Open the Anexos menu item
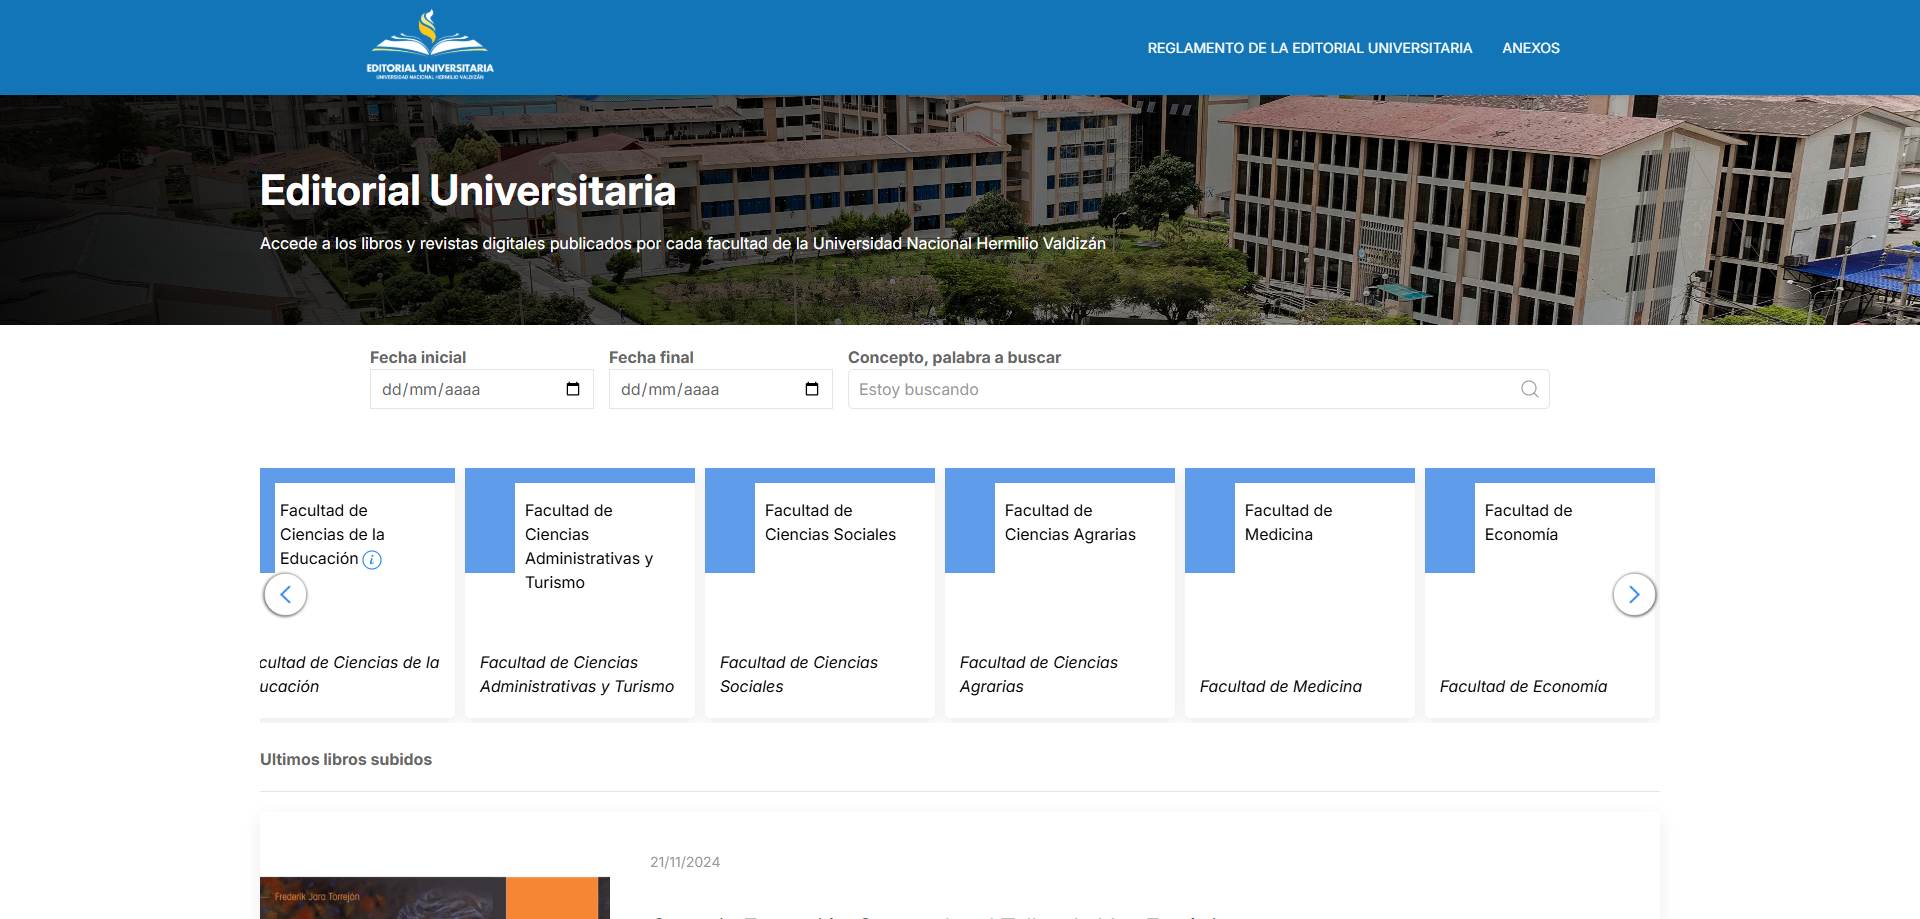Viewport: 1920px width, 919px height. (1530, 48)
